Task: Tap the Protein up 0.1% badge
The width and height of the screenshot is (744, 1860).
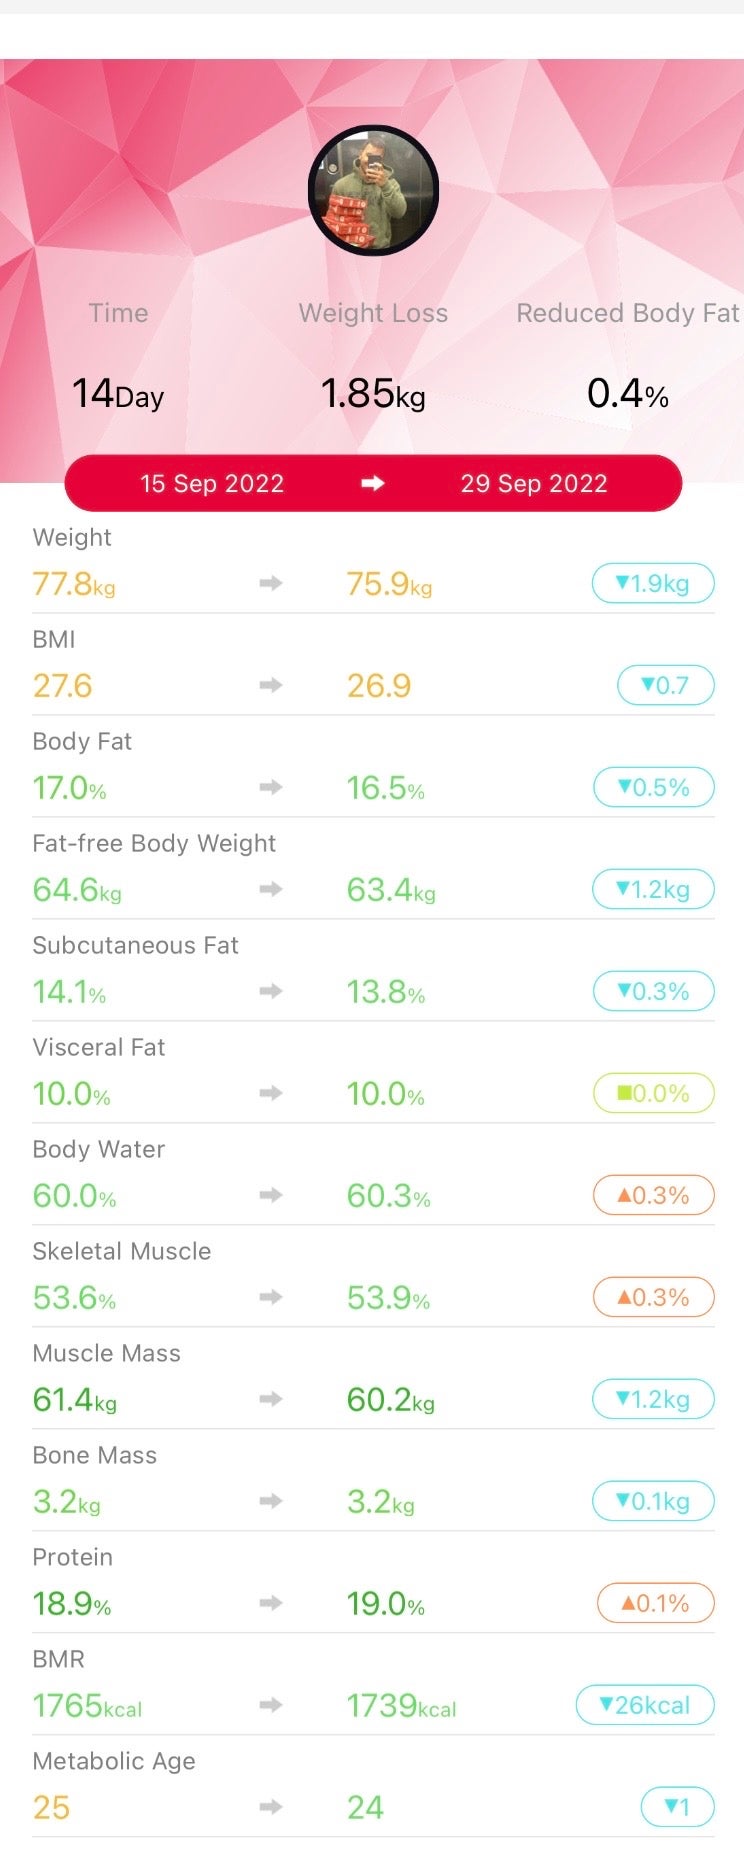Action: coord(656,1603)
